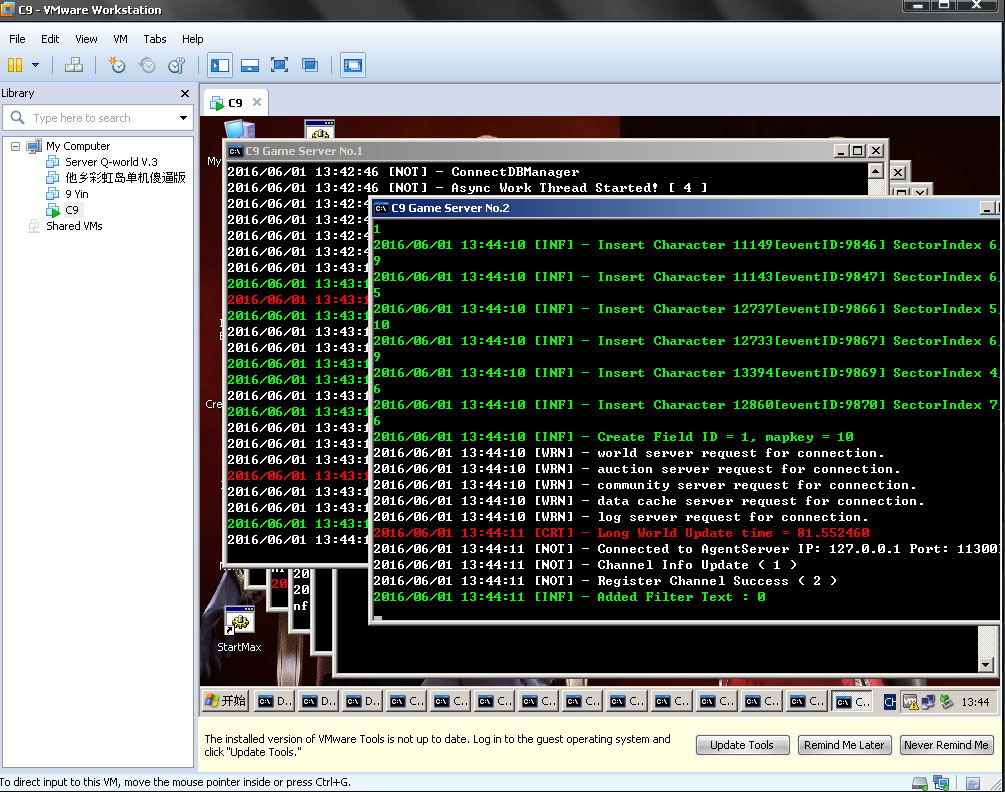Toggle console view in toolbar
Screen dimensions: 1005x792
tap(353, 65)
